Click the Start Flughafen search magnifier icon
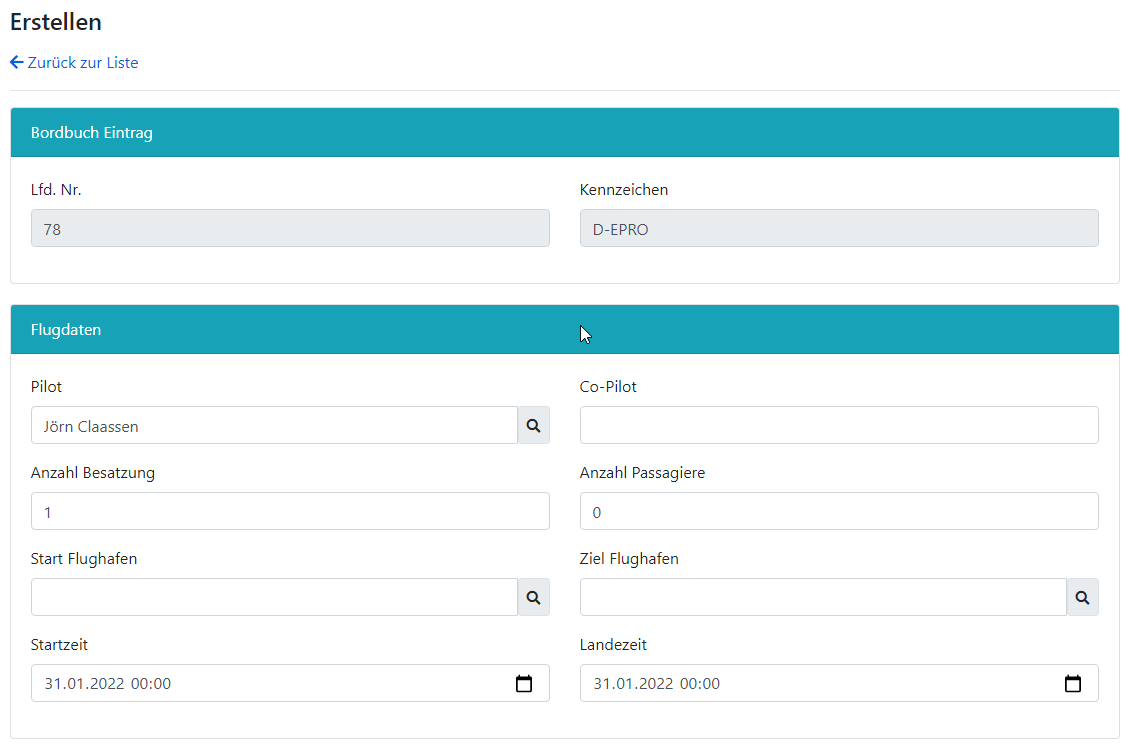 pos(533,598)
